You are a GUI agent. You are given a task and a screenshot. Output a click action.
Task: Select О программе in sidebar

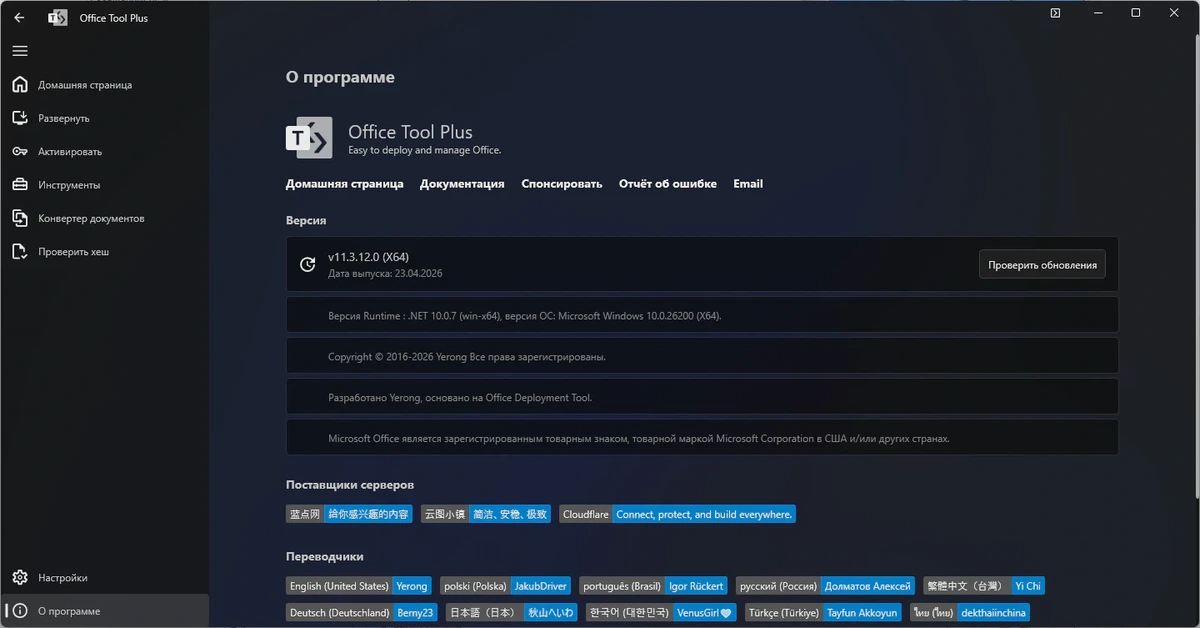[x=104, y=611]
